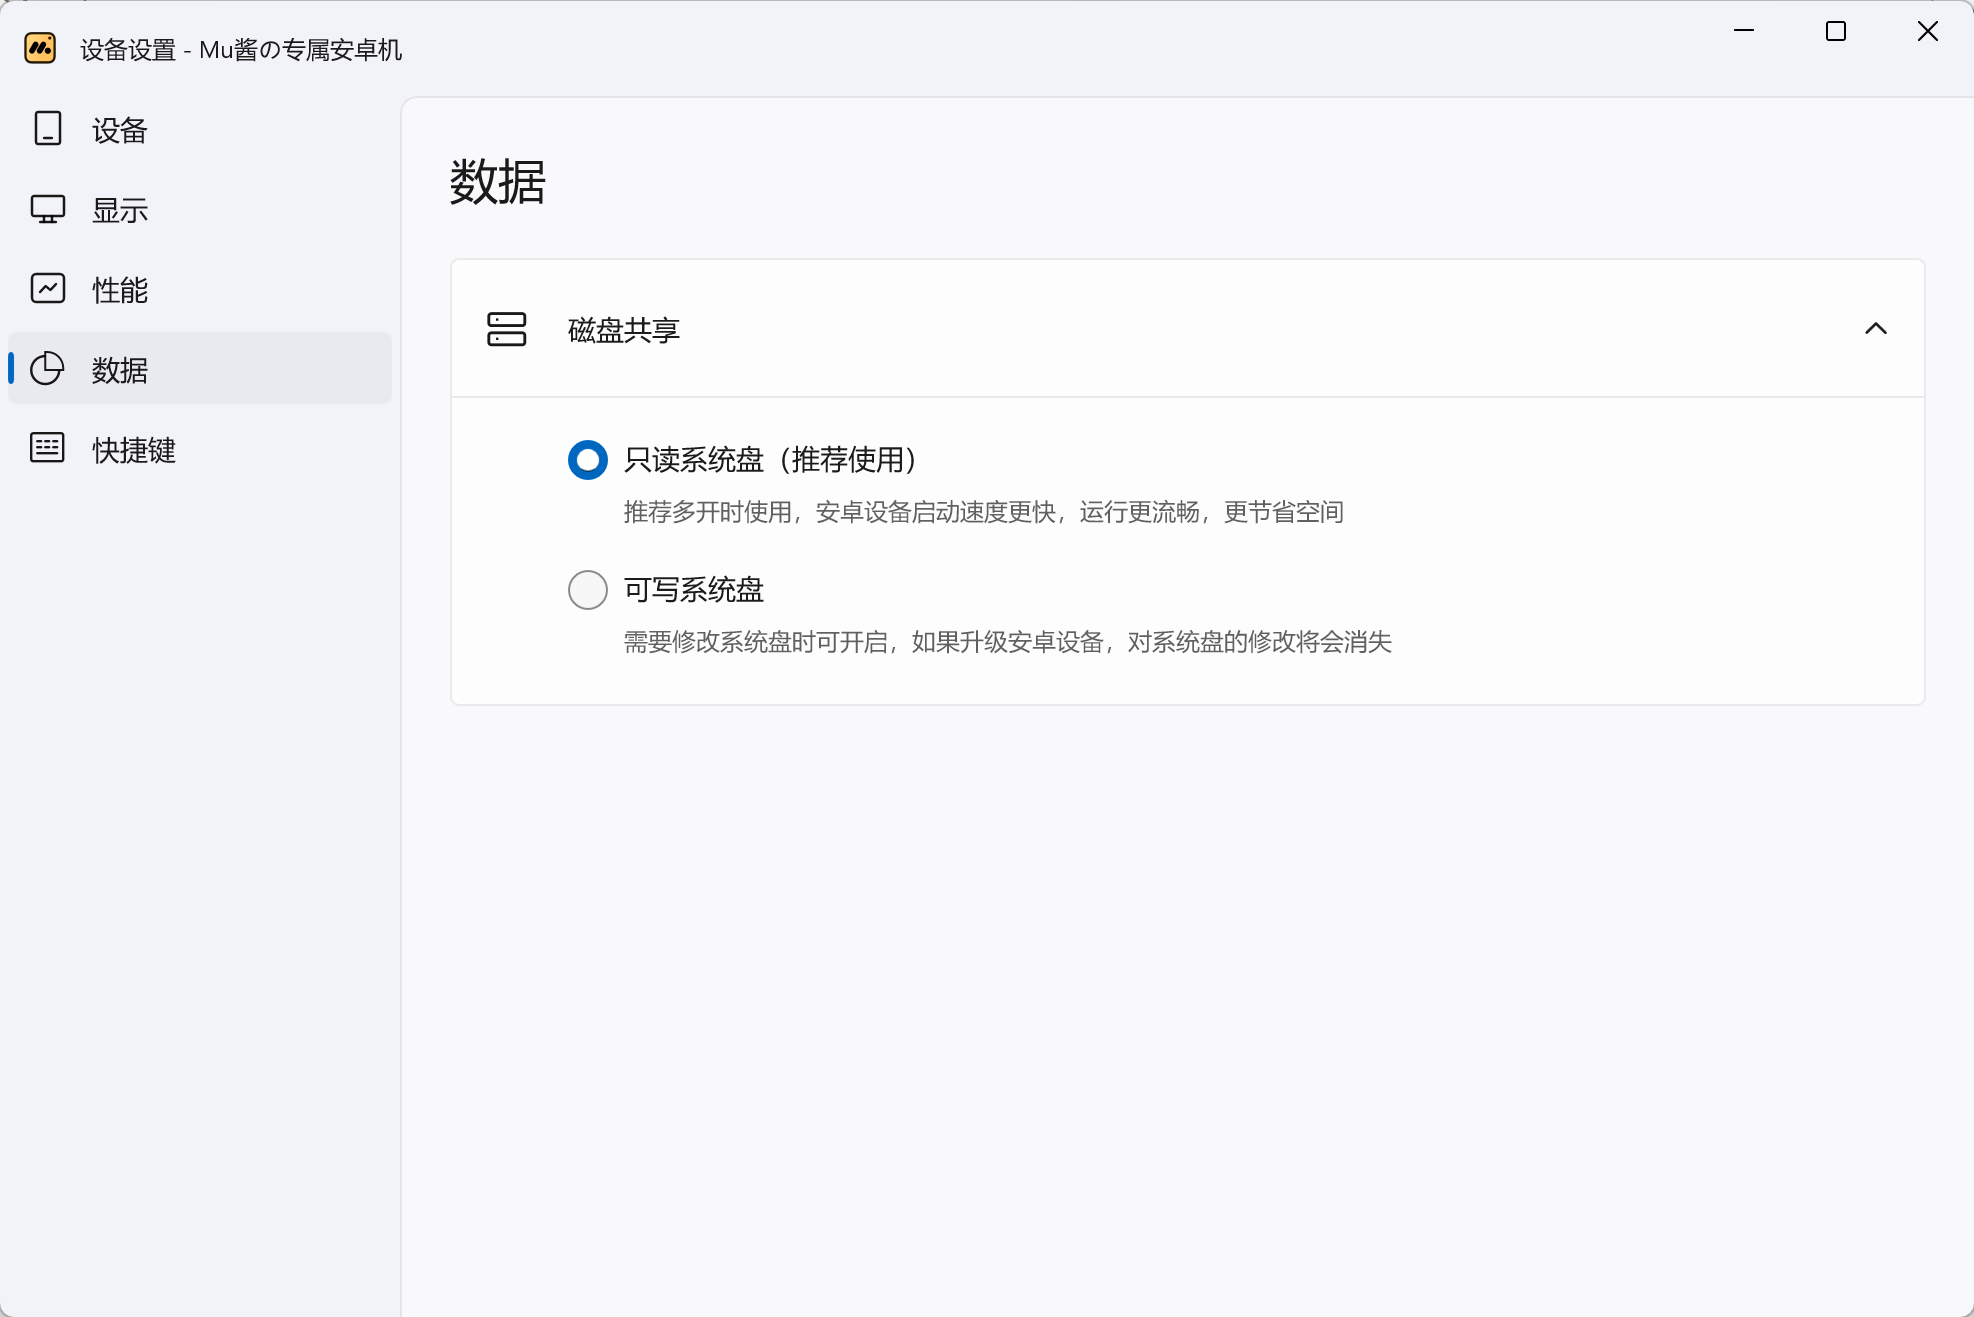
Task: Click the device phone icon in sidebar
Action: tap(47, 129)
